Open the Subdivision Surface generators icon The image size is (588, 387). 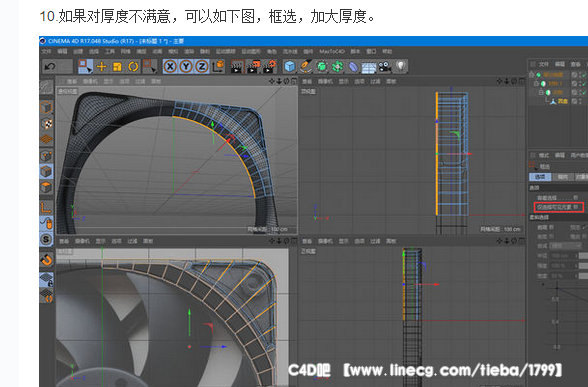point(322,67)
